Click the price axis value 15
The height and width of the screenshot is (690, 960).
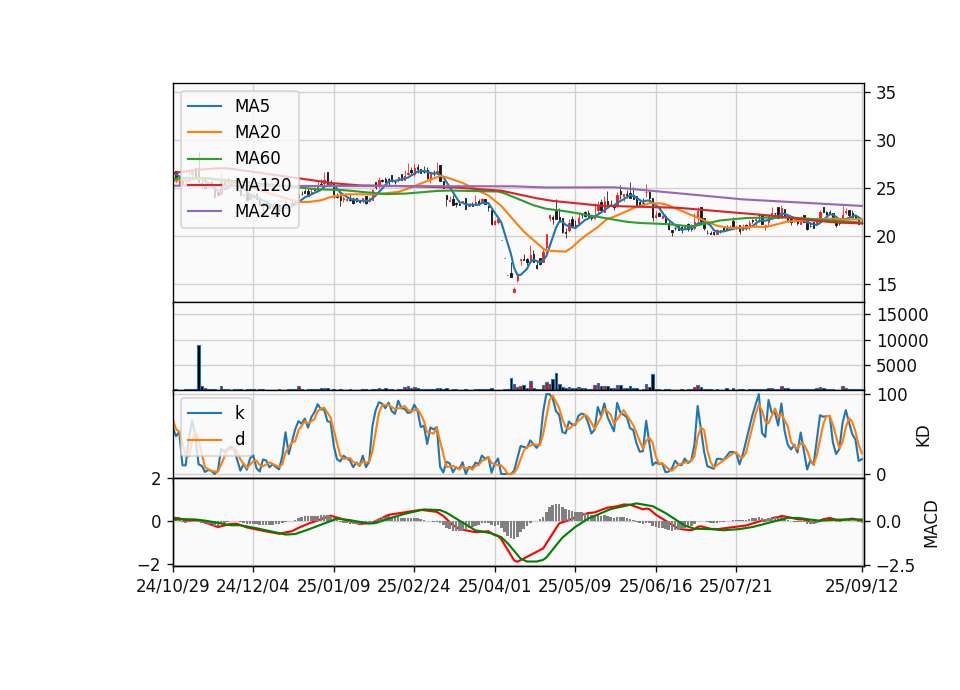(886, 285)
